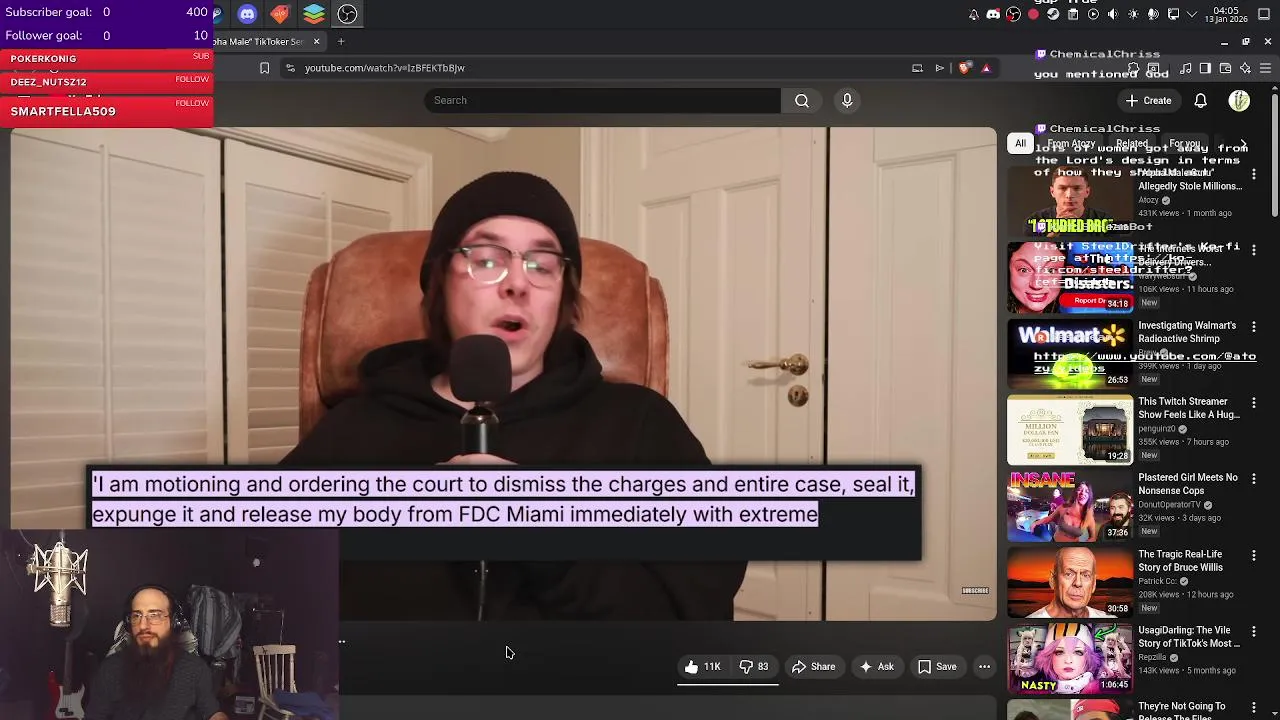The height and width of the screenshot is (720, 1280).
Task: Click the page vertical scrollbar
Action: (x=1274, y=155)
